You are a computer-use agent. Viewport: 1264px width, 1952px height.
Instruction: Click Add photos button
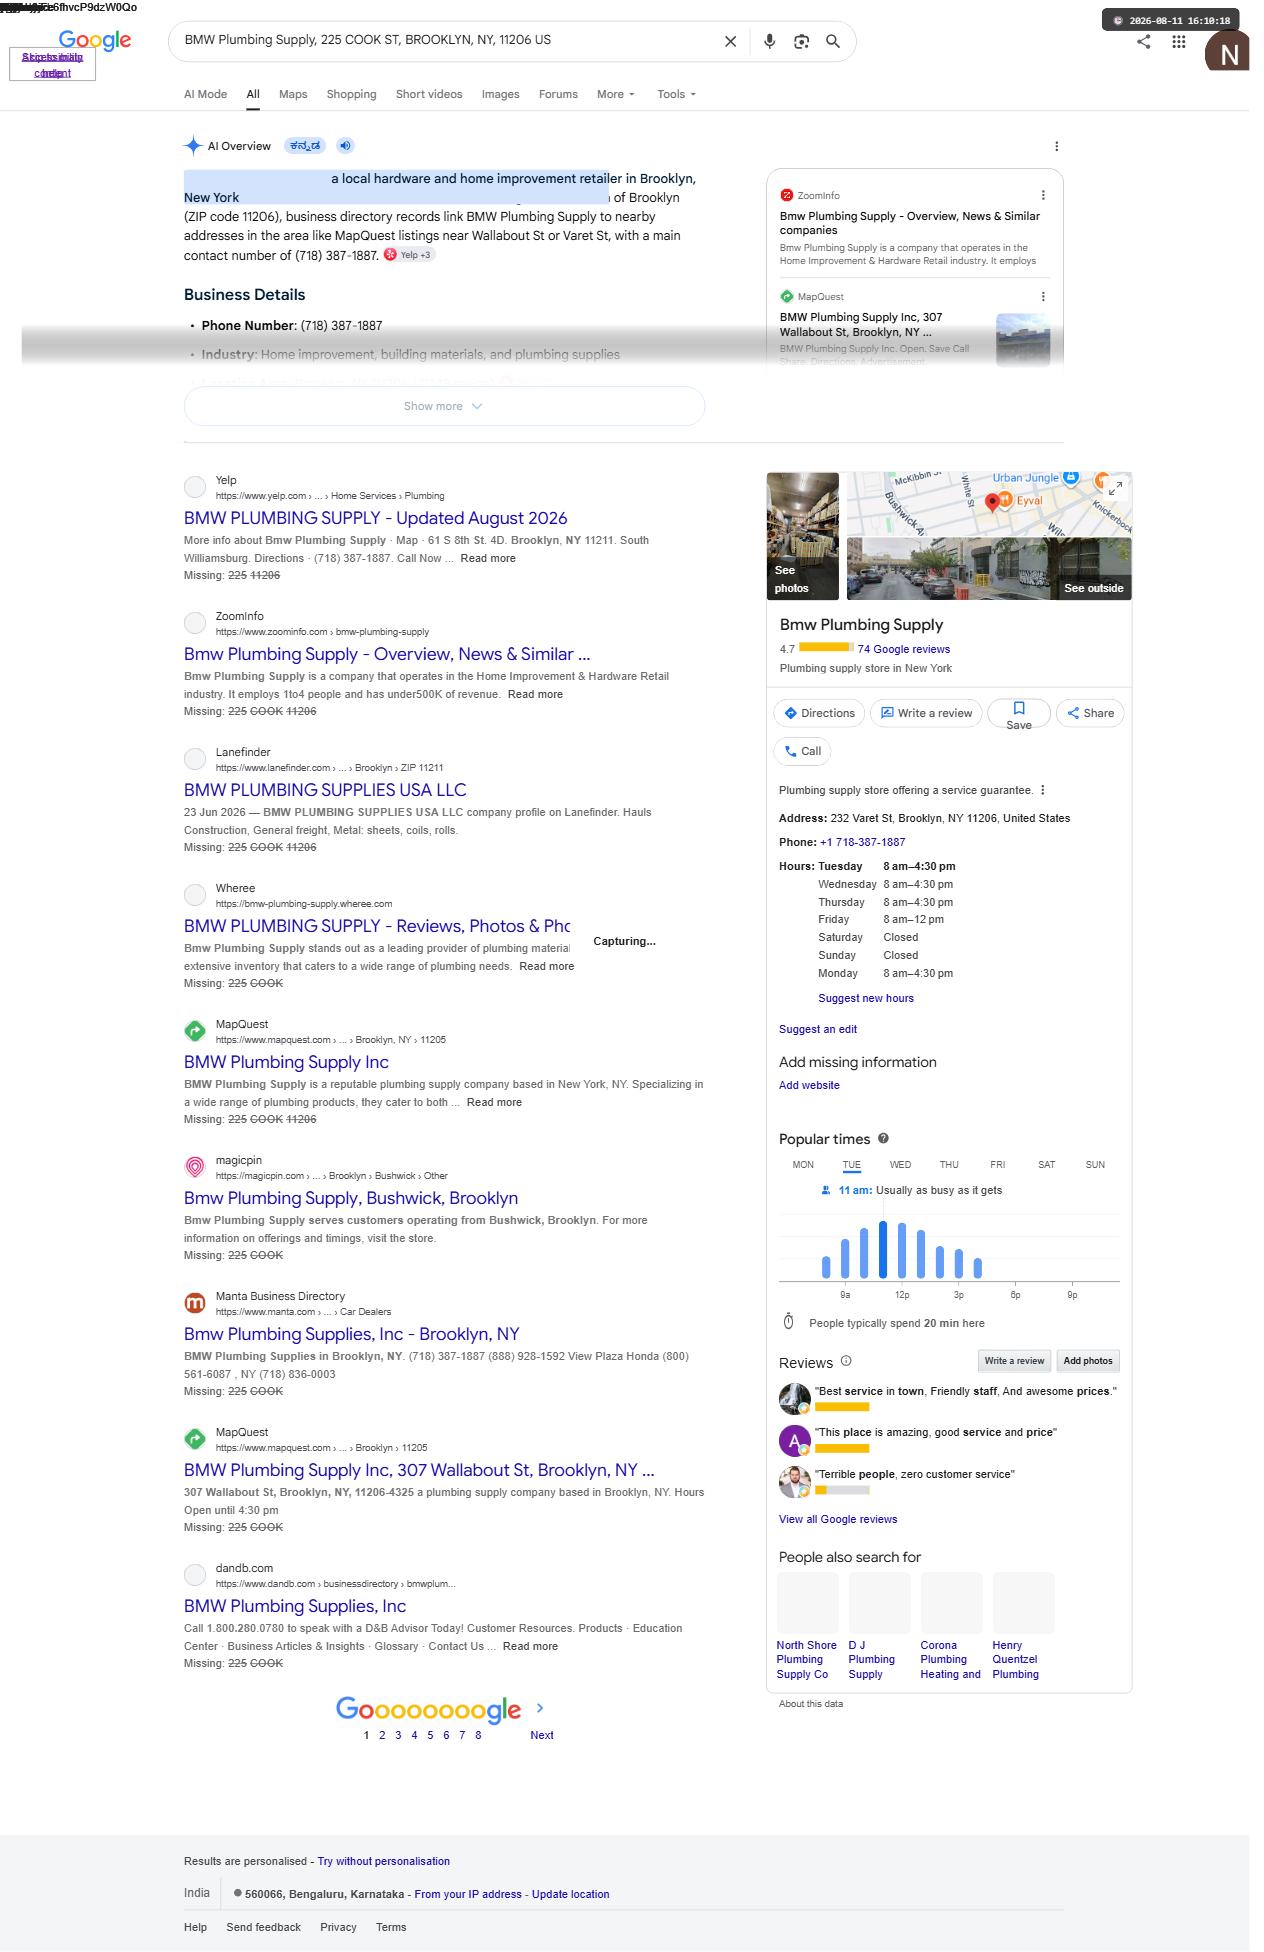1088,1361
